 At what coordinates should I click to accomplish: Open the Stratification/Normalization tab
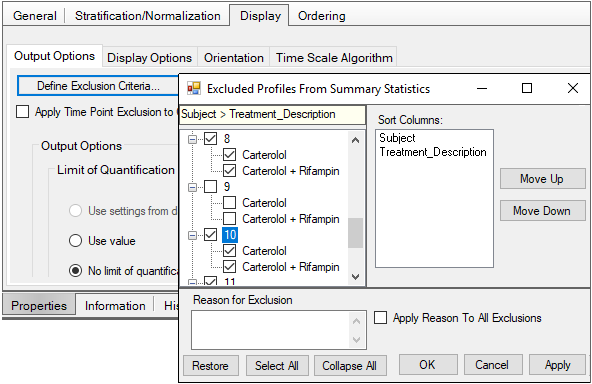148,16
